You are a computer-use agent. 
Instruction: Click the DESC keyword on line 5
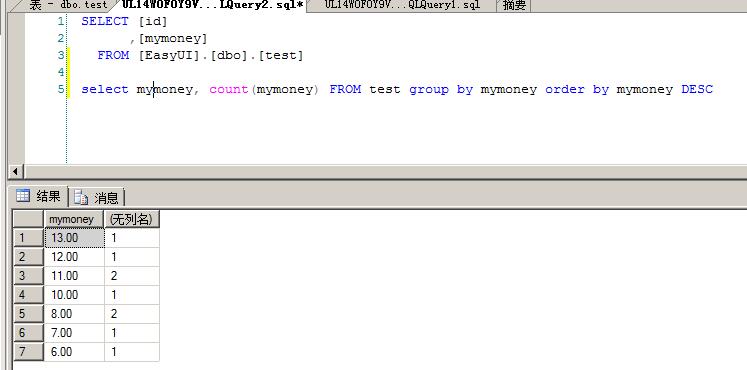coord(697,90)
